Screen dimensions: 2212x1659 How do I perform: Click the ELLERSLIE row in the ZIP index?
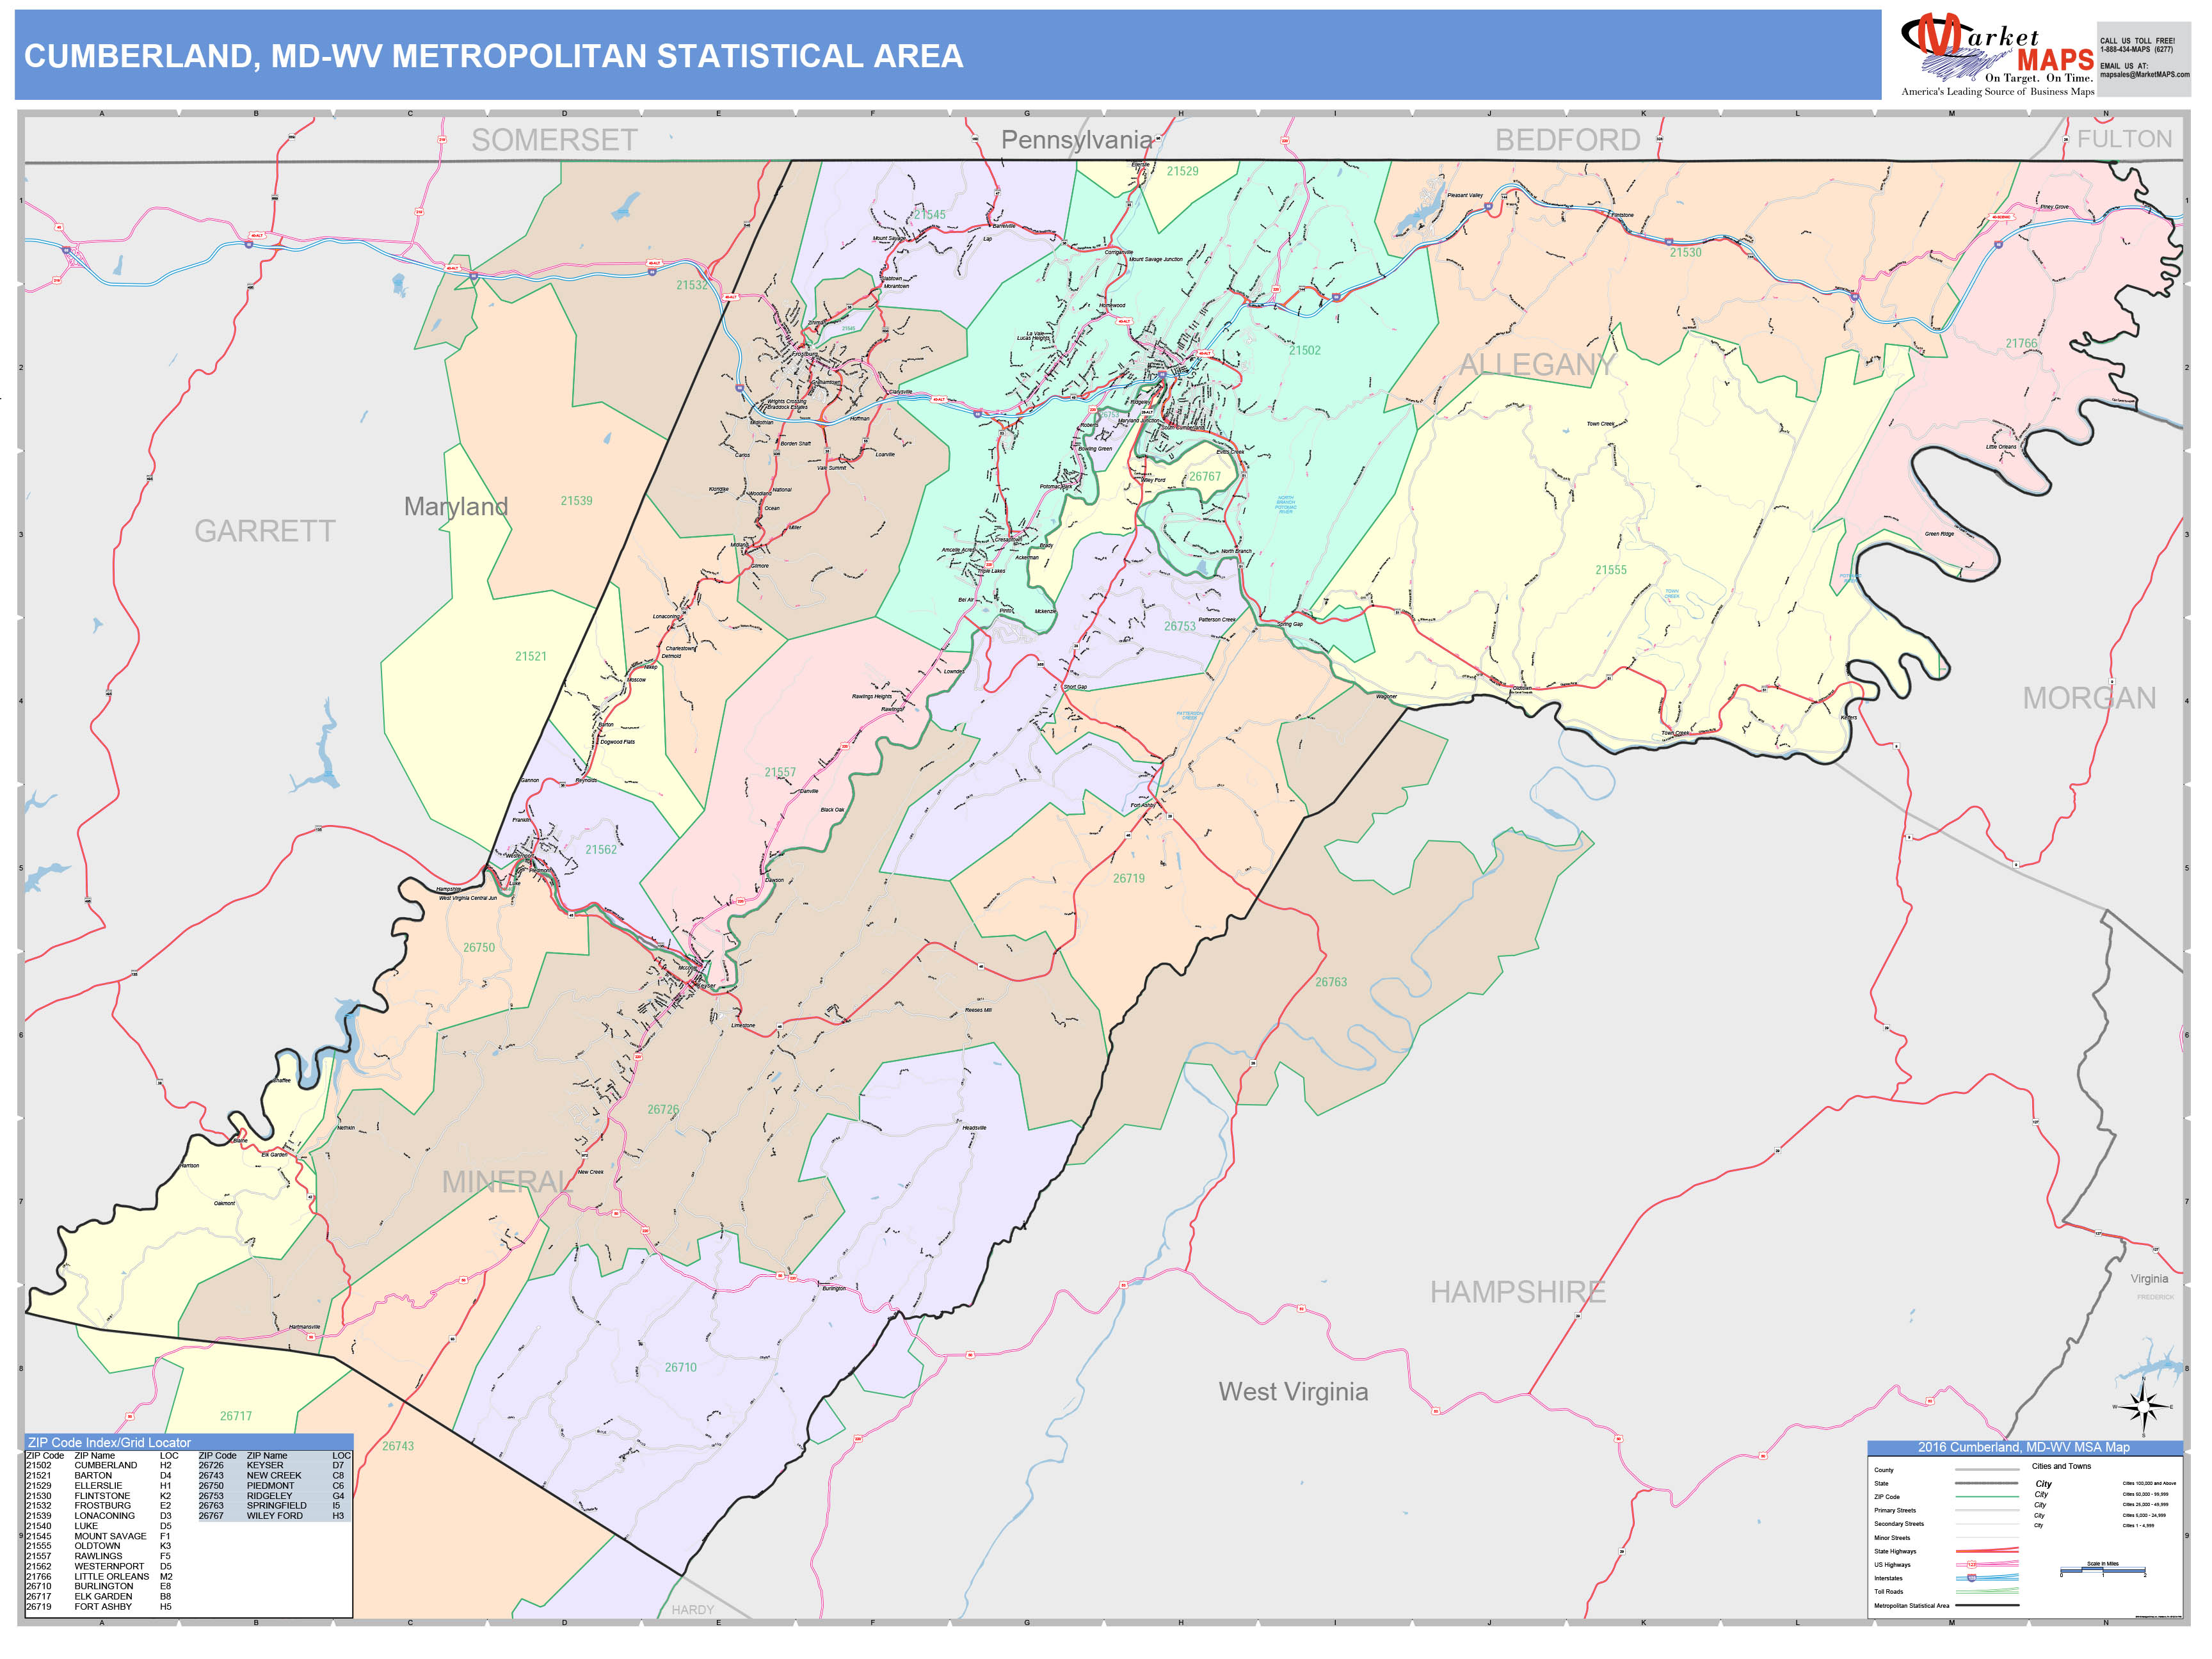tap(99, 1486)
